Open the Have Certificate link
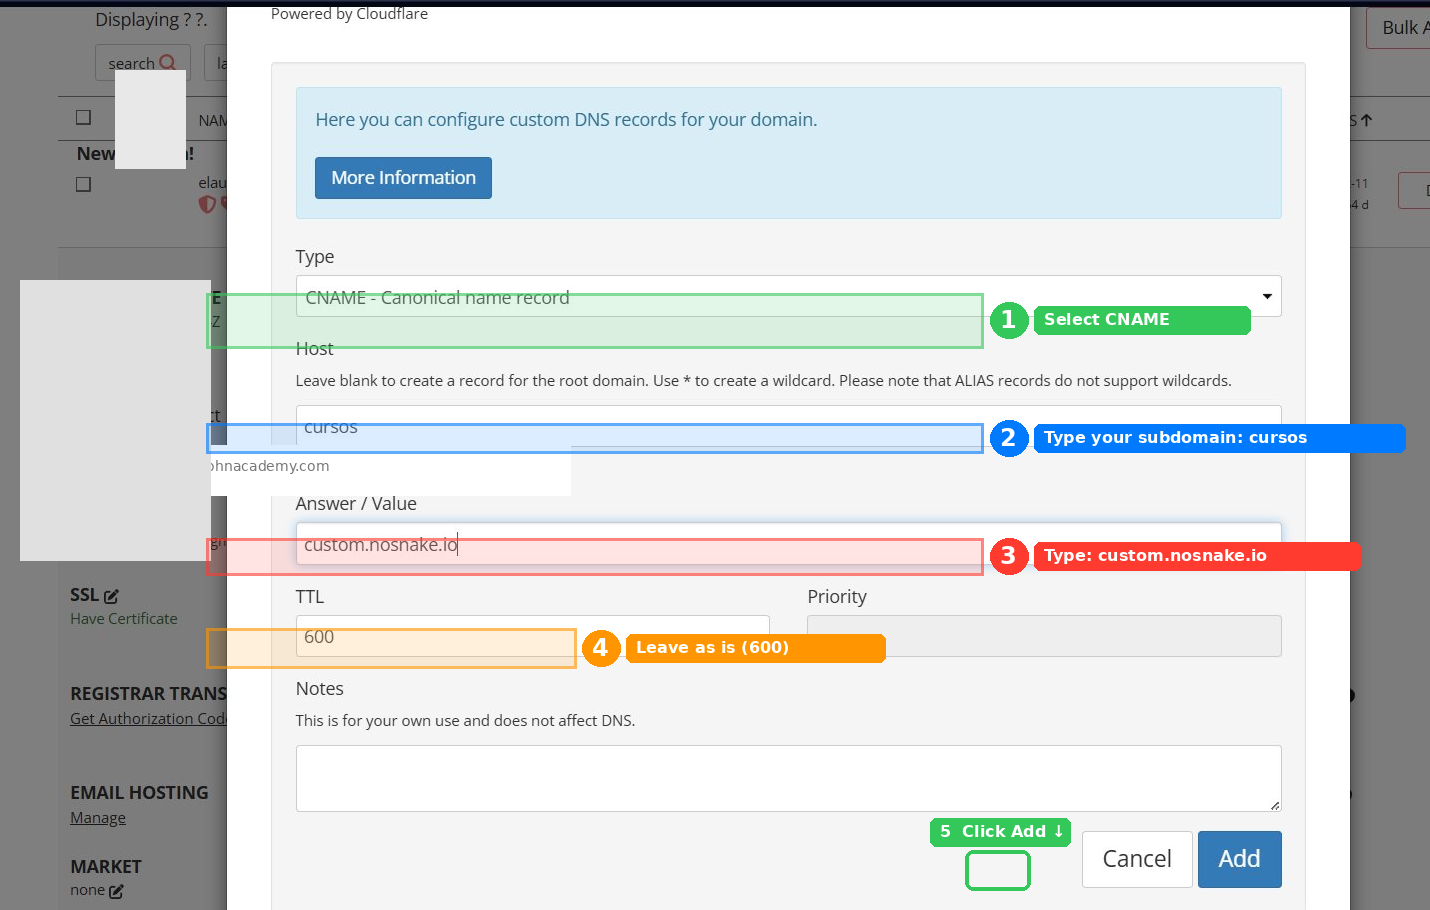1430x910 pixels. (124, 619)
